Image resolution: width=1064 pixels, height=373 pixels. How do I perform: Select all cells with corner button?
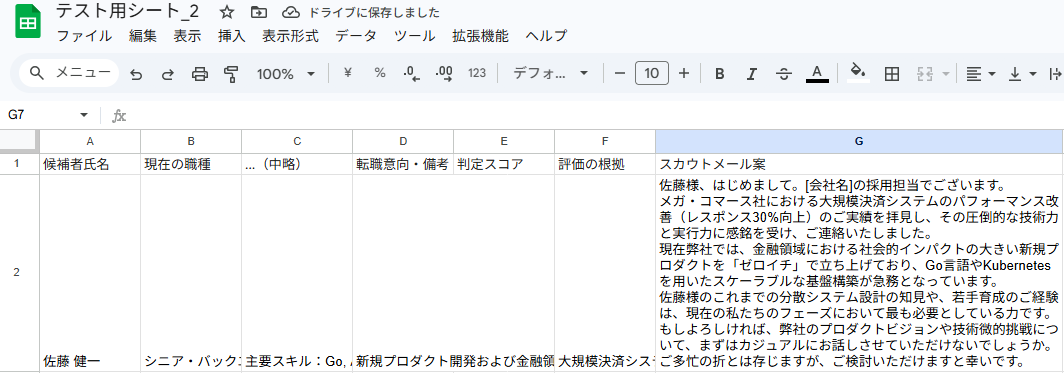tap(18, 140)
